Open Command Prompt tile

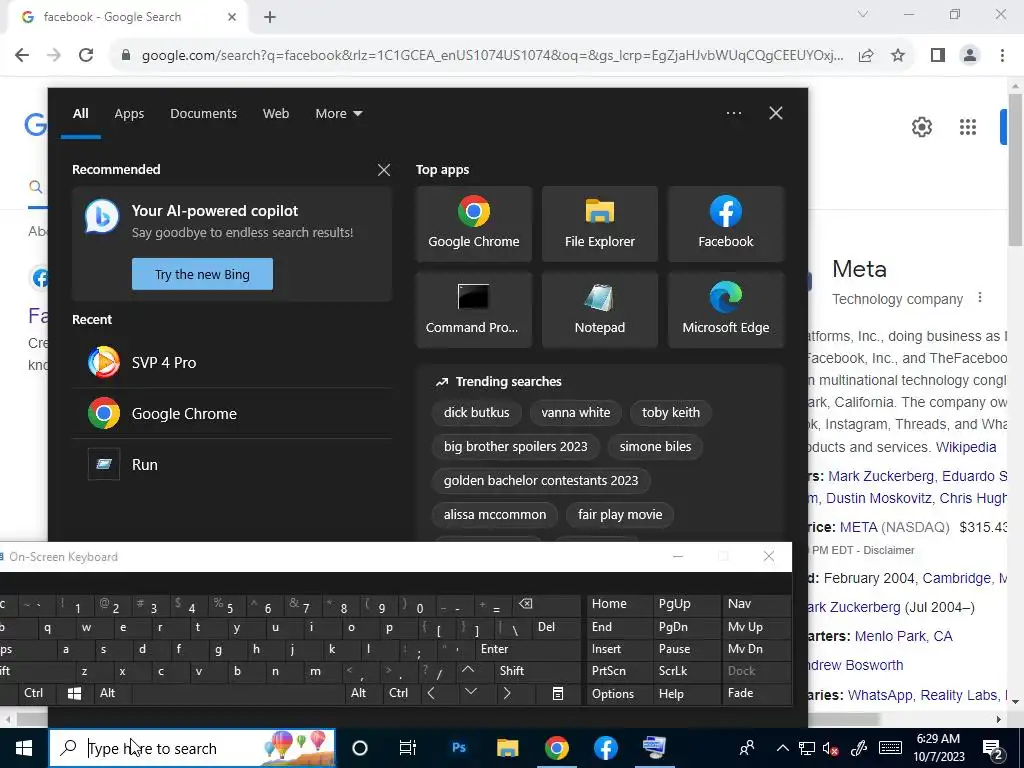(473, 310)
